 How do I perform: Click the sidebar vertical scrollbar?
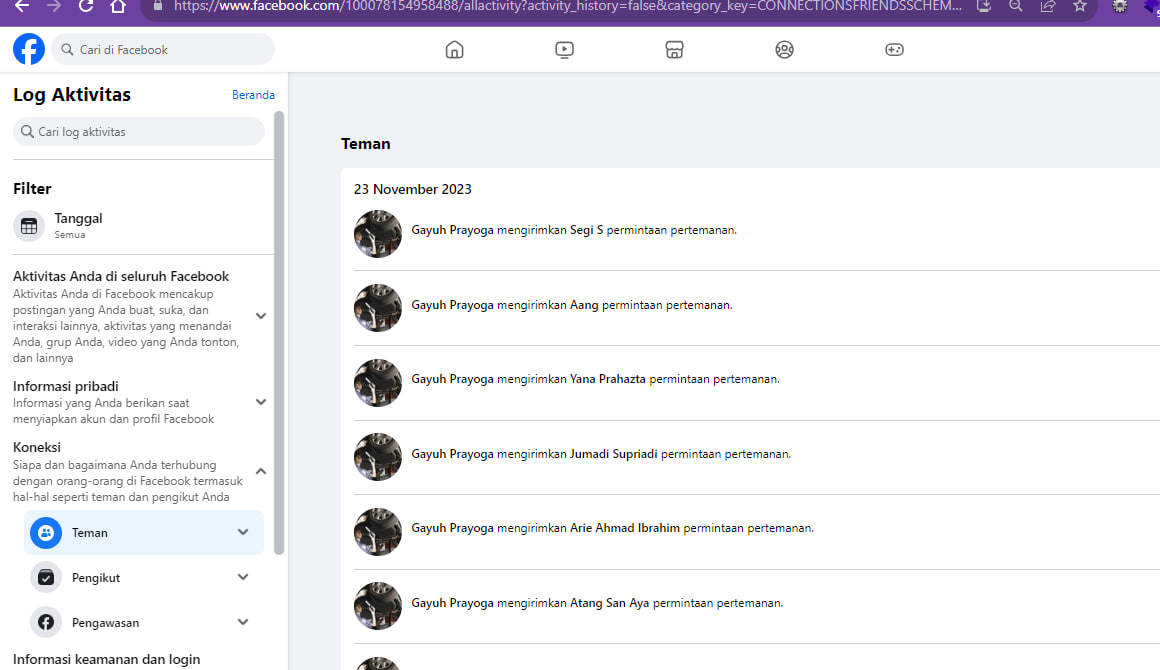[279, 333]
